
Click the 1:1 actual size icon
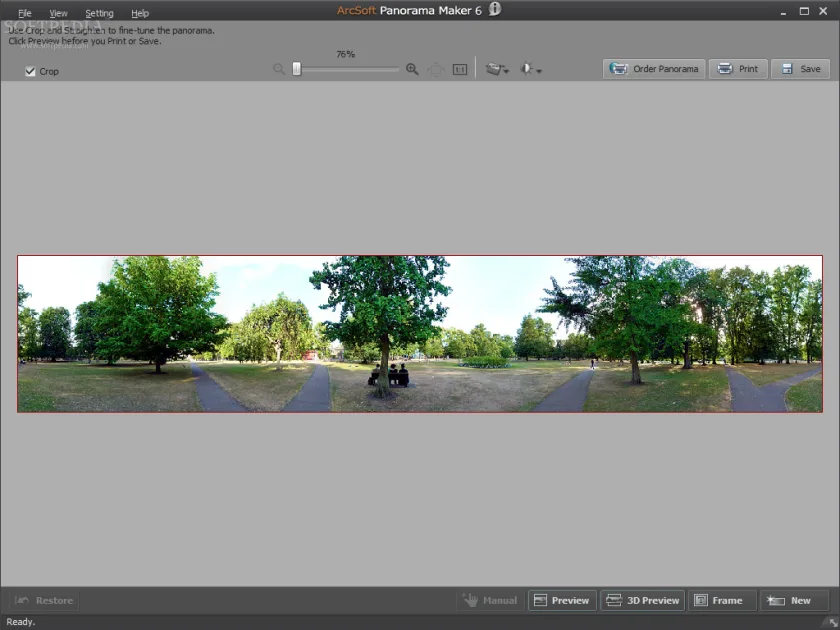point(460,69)
